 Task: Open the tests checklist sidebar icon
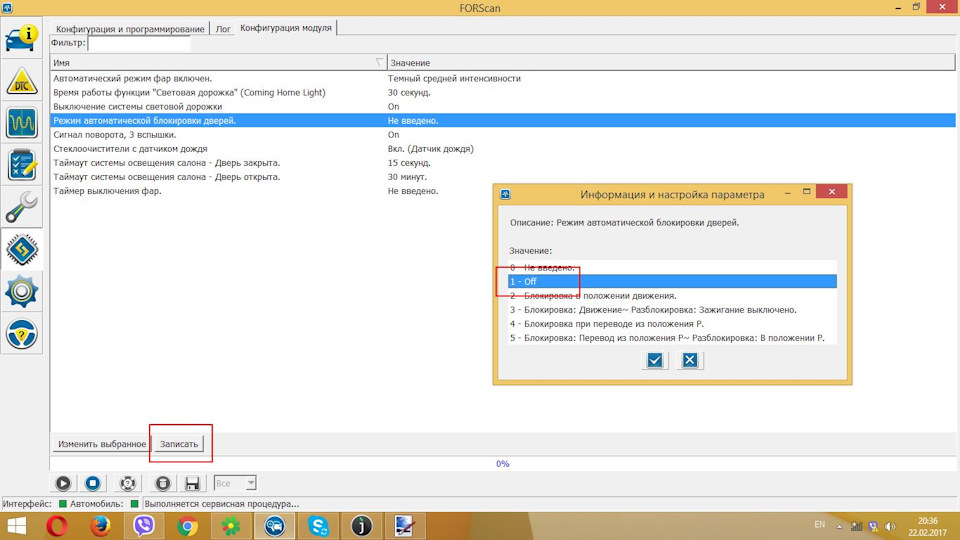21,165
